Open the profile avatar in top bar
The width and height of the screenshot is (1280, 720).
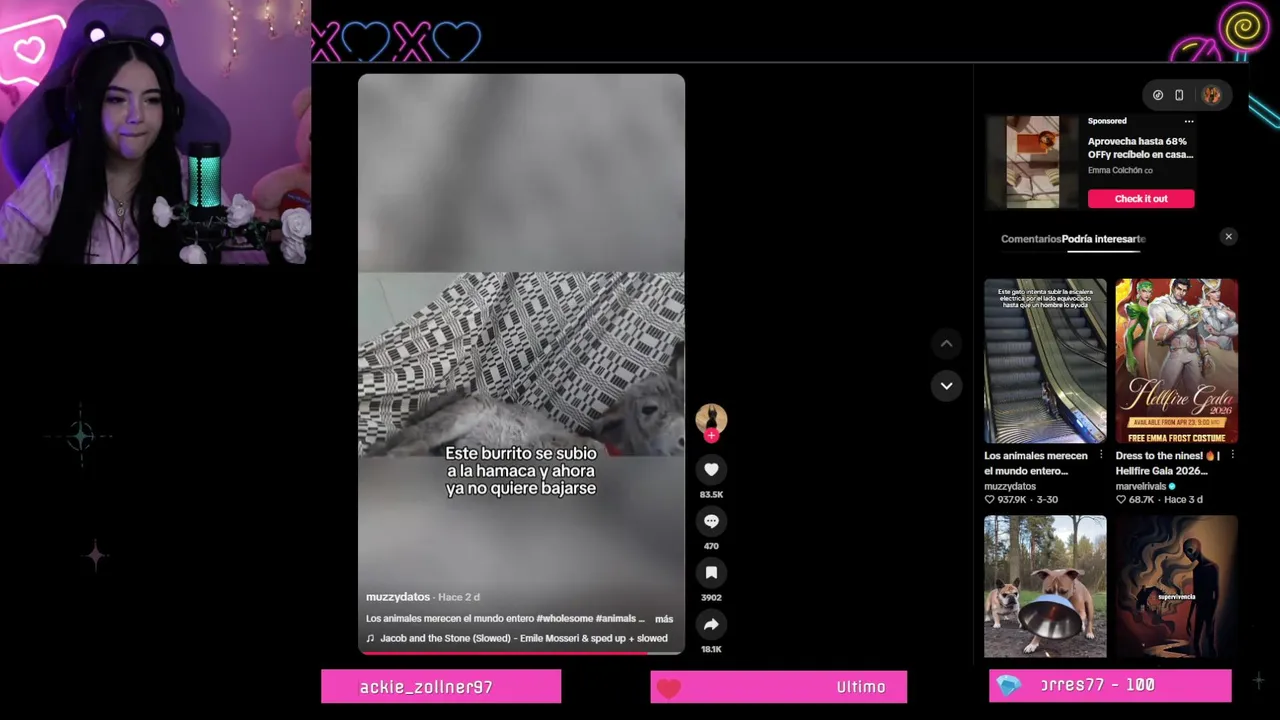click(1211, 95)
